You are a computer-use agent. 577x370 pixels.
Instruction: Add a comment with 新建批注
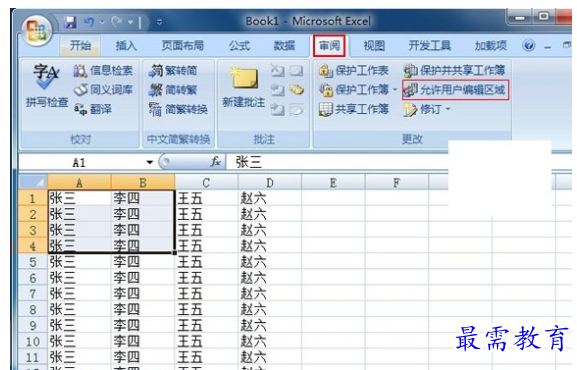tap(244, 87)
